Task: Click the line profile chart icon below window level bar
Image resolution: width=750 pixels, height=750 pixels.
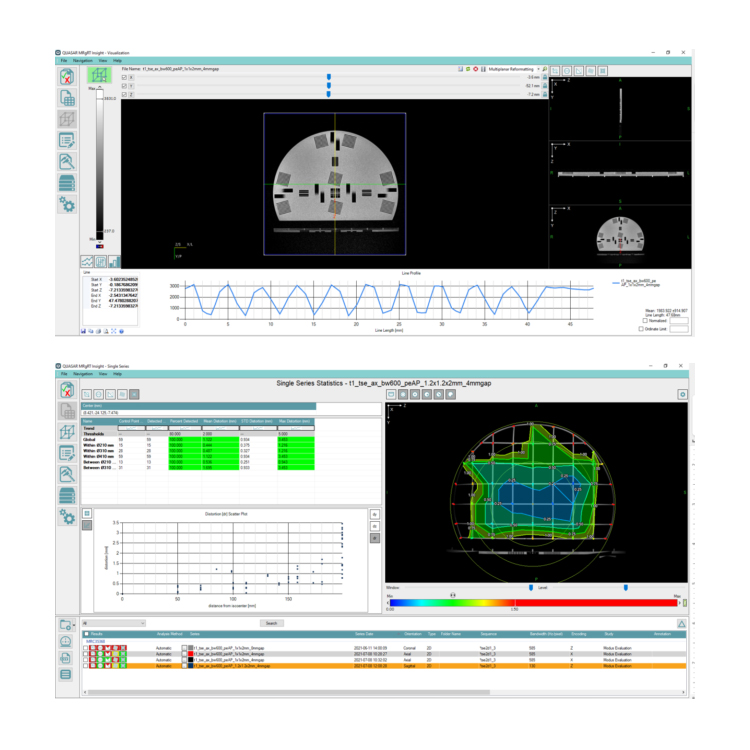Action: coord(87,261)
